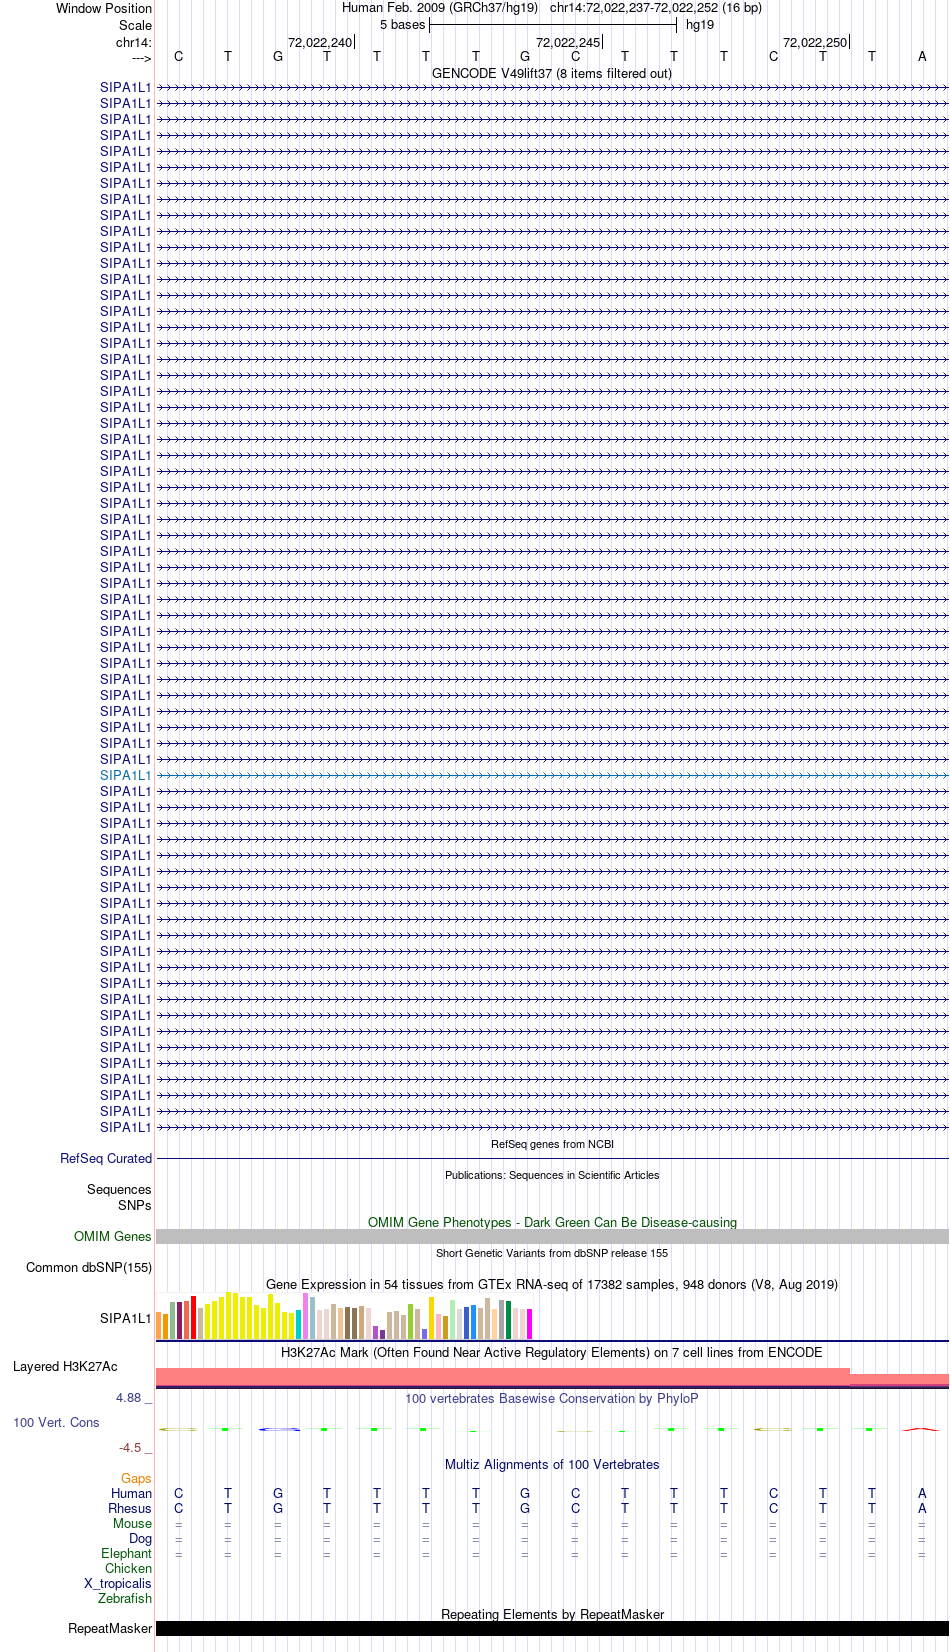Screen dimensions: 950x1652
Task: Click the 'Human' alignment row label
Action: coord(131,1494)
